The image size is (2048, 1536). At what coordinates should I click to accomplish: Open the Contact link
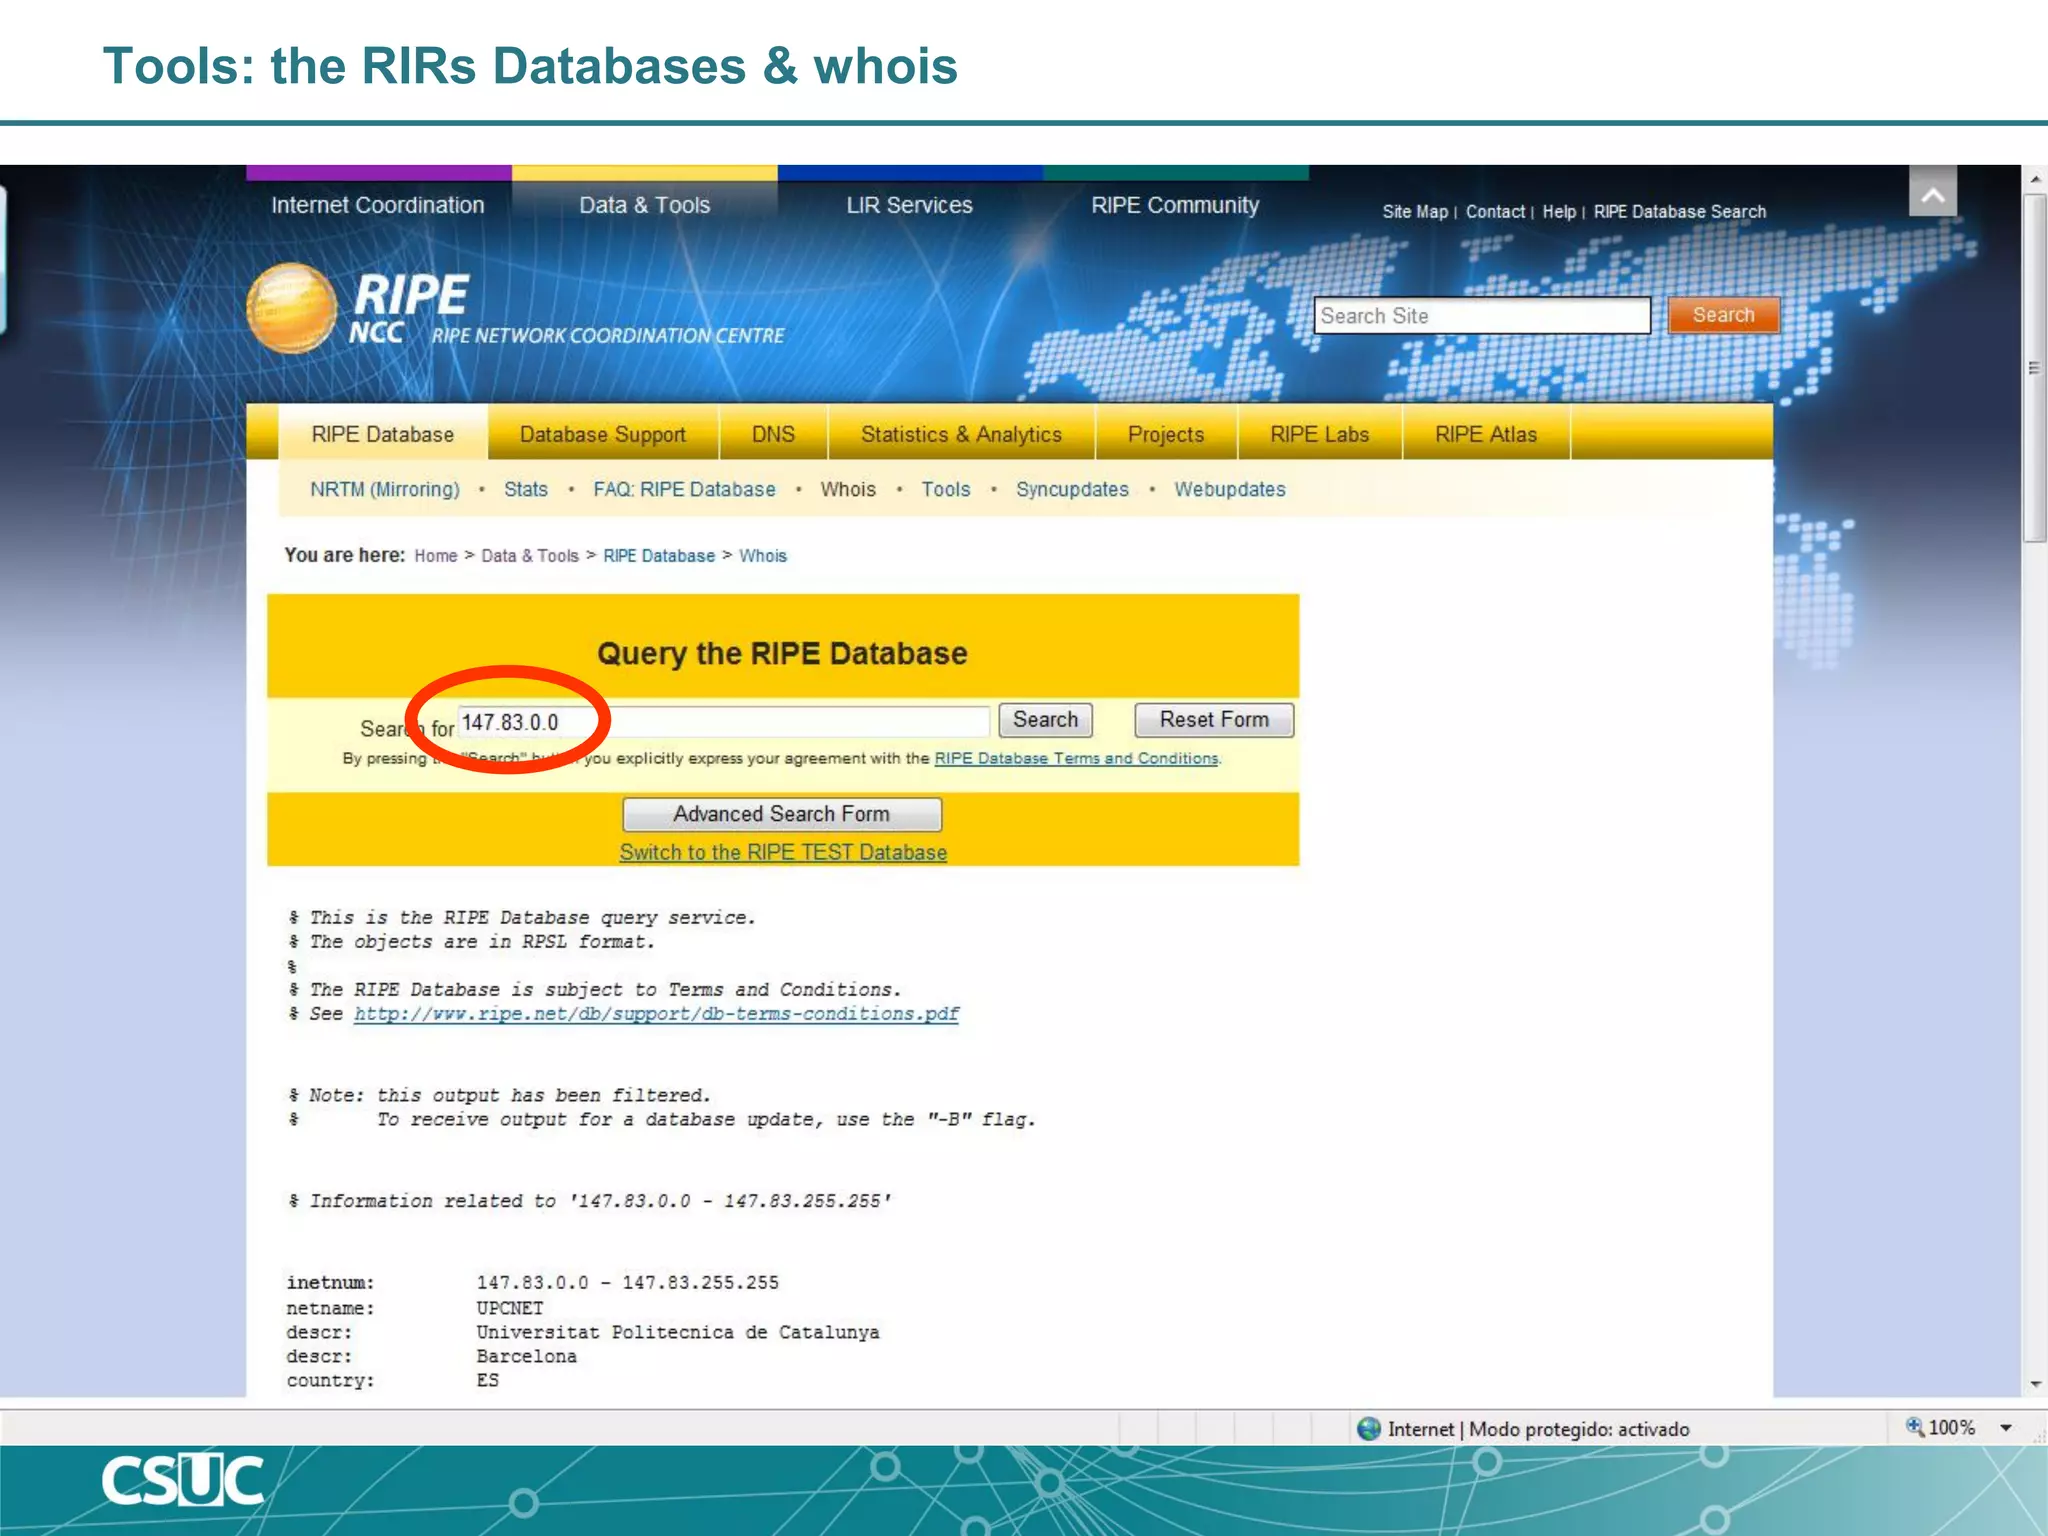click(1495, 212)
